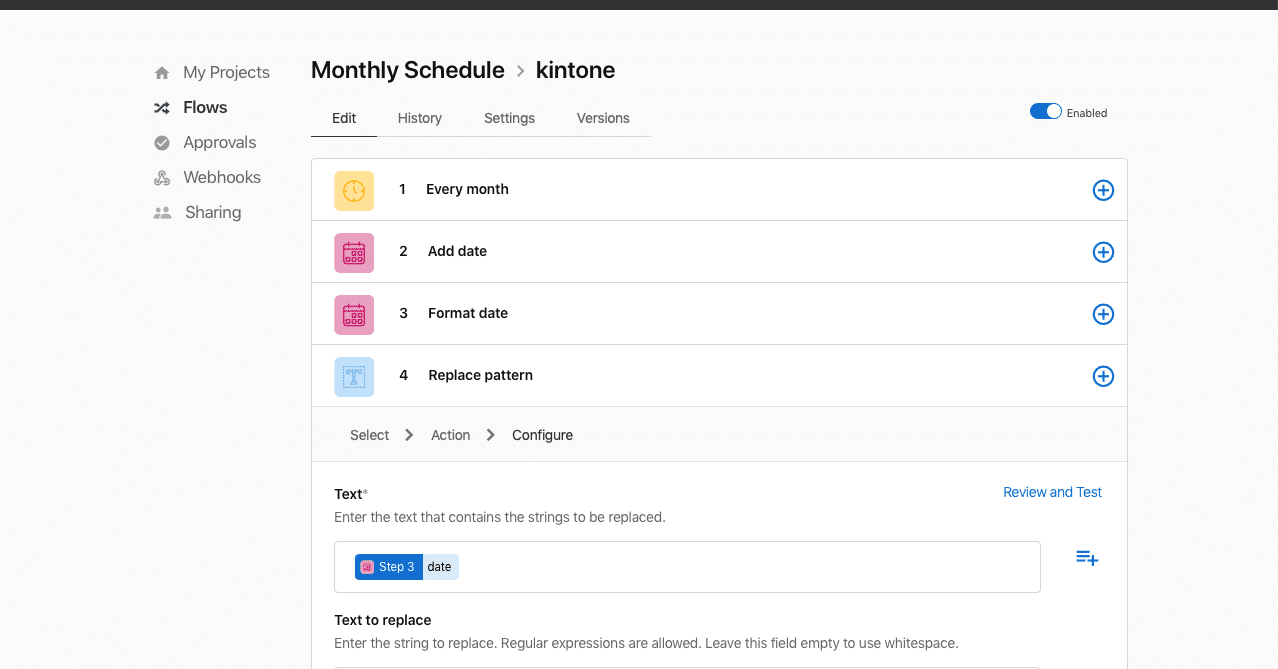Add a step after Replace pattern
The height and width of the screenshot is (669, 1278).
1103,376
